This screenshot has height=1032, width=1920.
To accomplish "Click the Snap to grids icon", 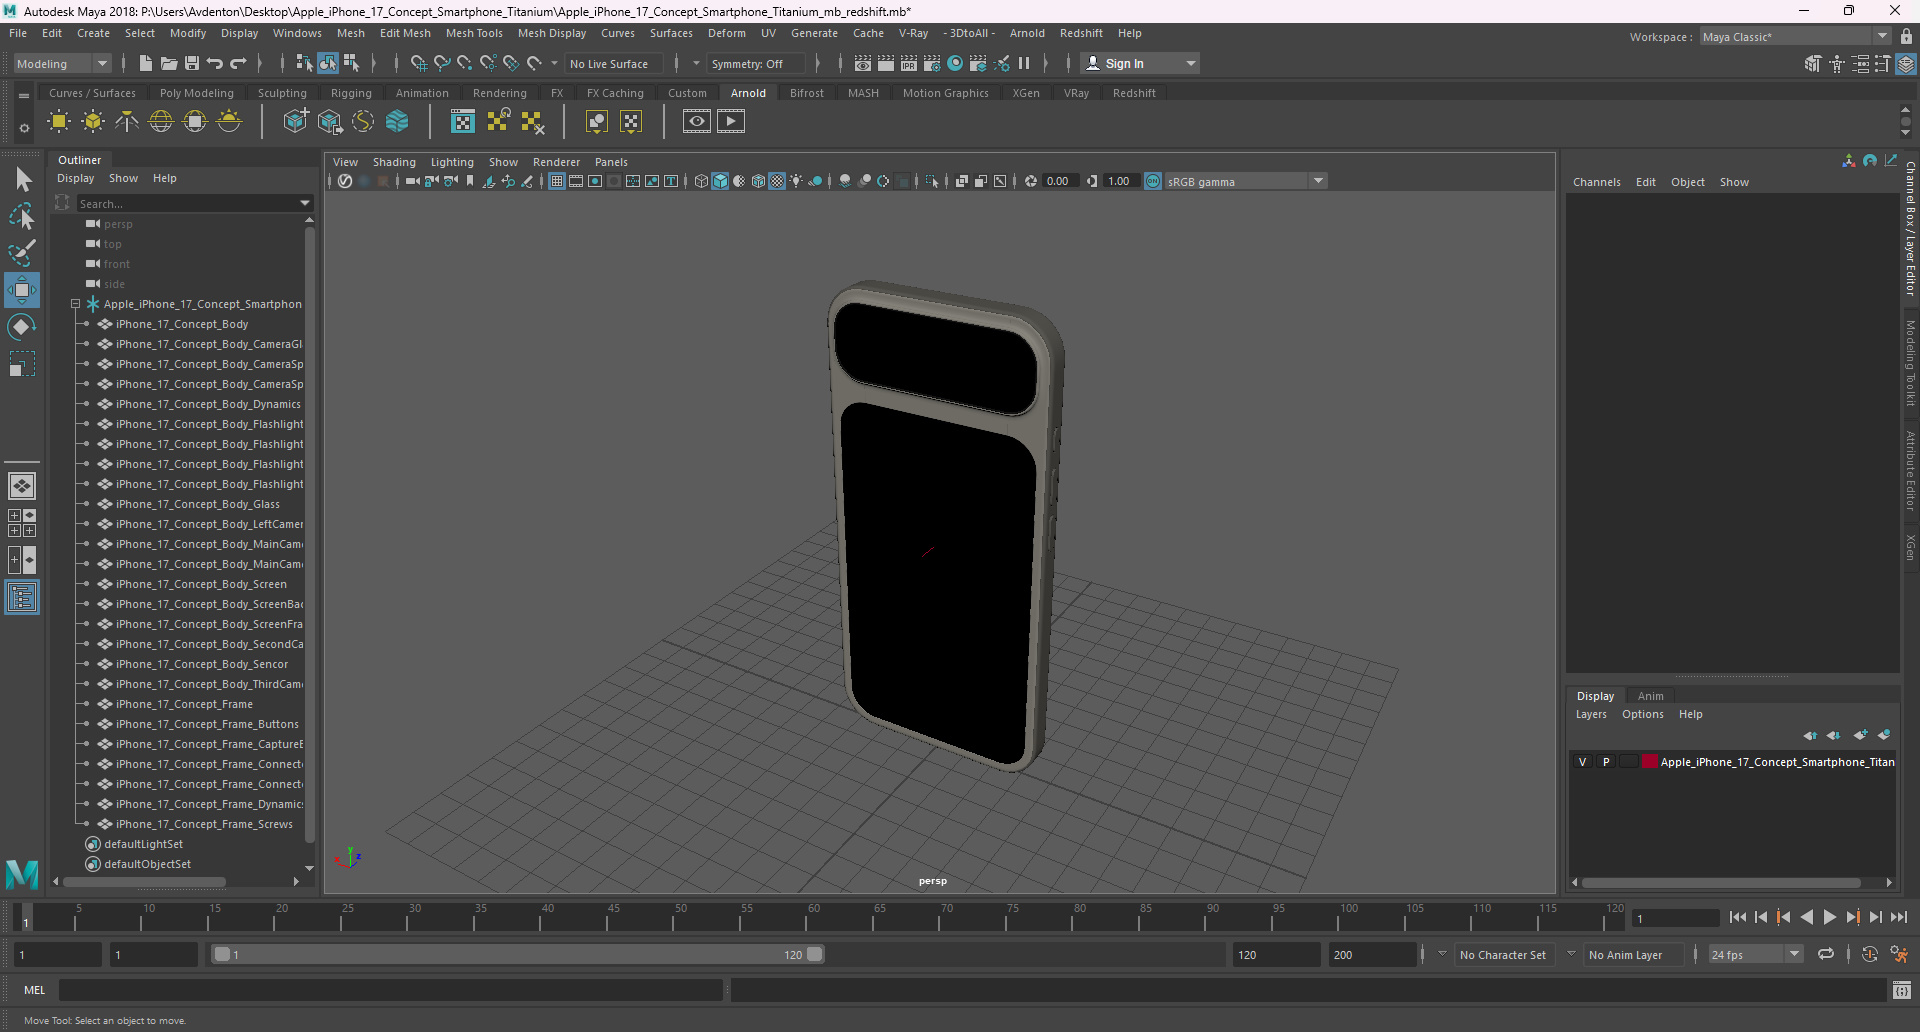I will [x=418, y=63].
